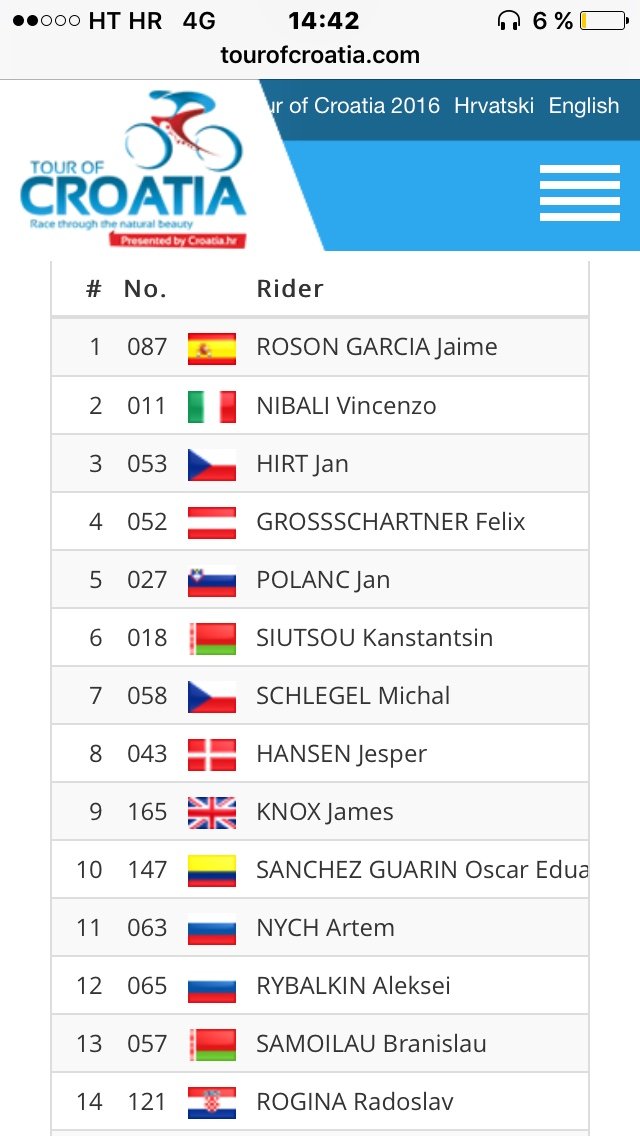Open the Tour of Croatia 2016 link
This screenshot has height=1136, width=640.
tap(354, 106)
